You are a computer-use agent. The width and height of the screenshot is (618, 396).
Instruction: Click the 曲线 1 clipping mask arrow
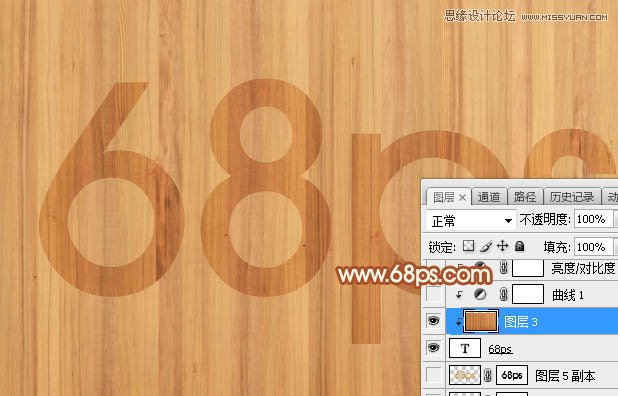[459, 295]
